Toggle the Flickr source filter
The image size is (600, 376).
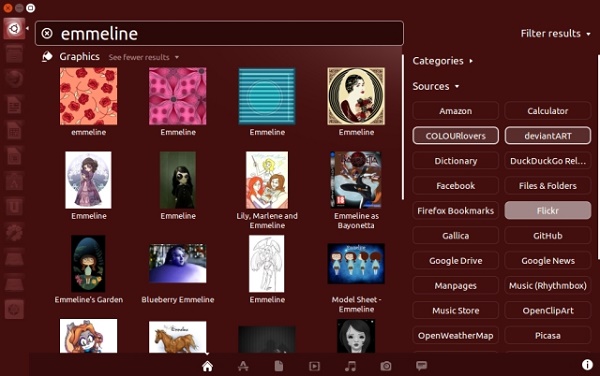tap(548, 210)
